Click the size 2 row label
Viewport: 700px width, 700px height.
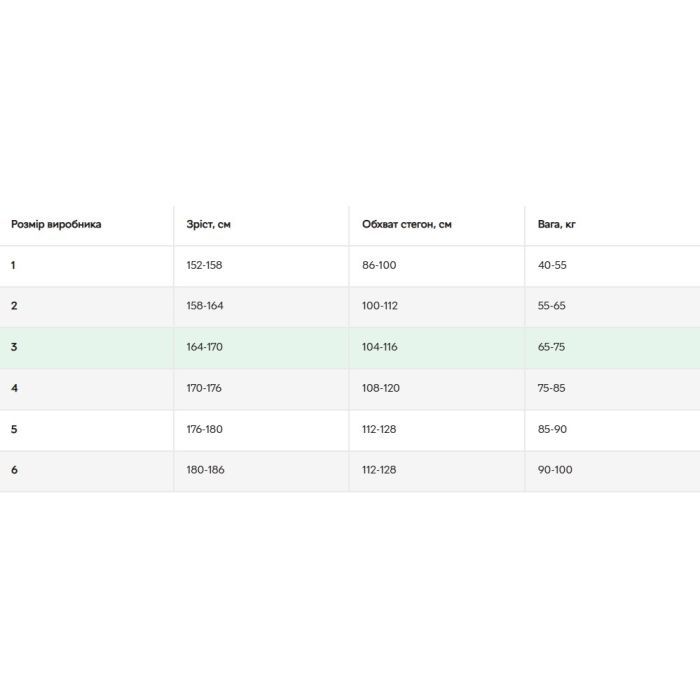[15, 306]
